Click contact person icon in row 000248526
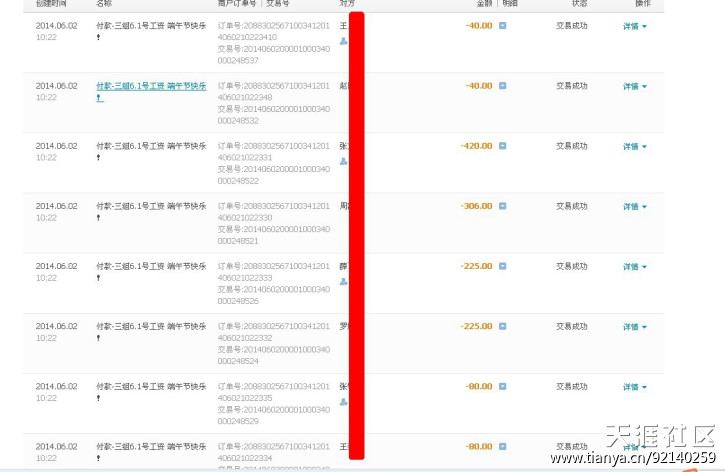The height and width of the screenshot is (472, 725). click(344, 282)
